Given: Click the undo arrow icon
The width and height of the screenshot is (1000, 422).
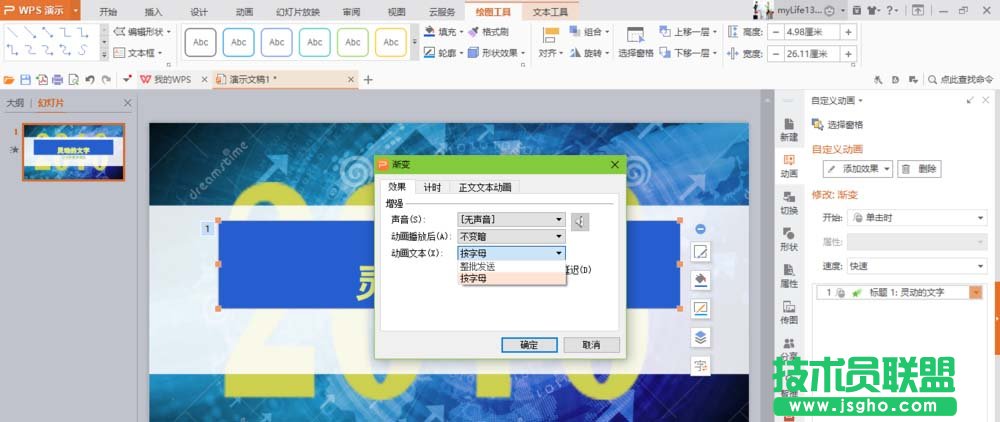Looking at the screenshot, I should 90,80.
